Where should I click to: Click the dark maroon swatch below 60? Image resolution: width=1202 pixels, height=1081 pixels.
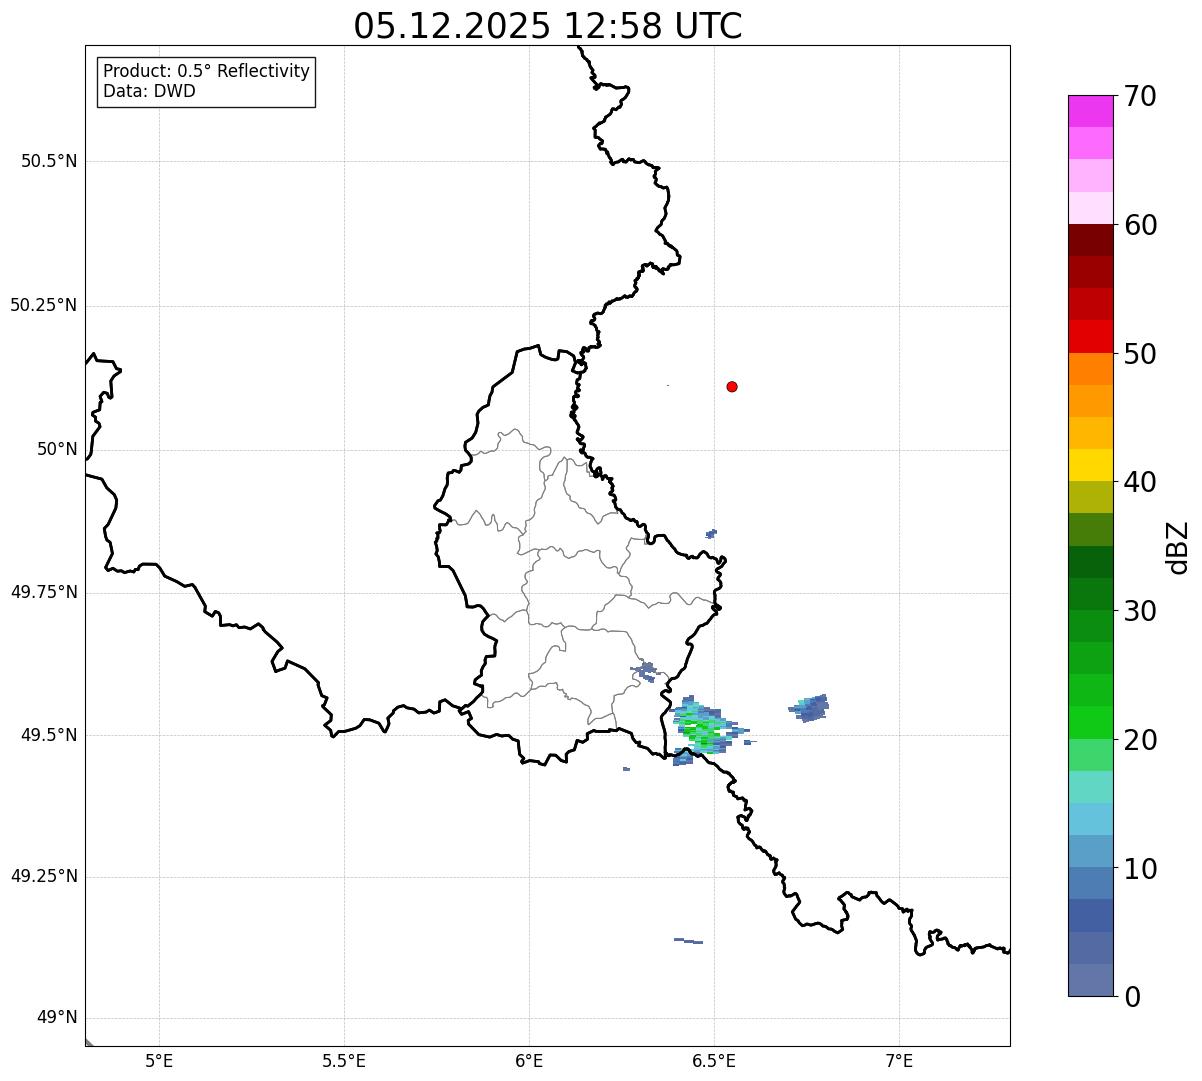pos(1090,240)
